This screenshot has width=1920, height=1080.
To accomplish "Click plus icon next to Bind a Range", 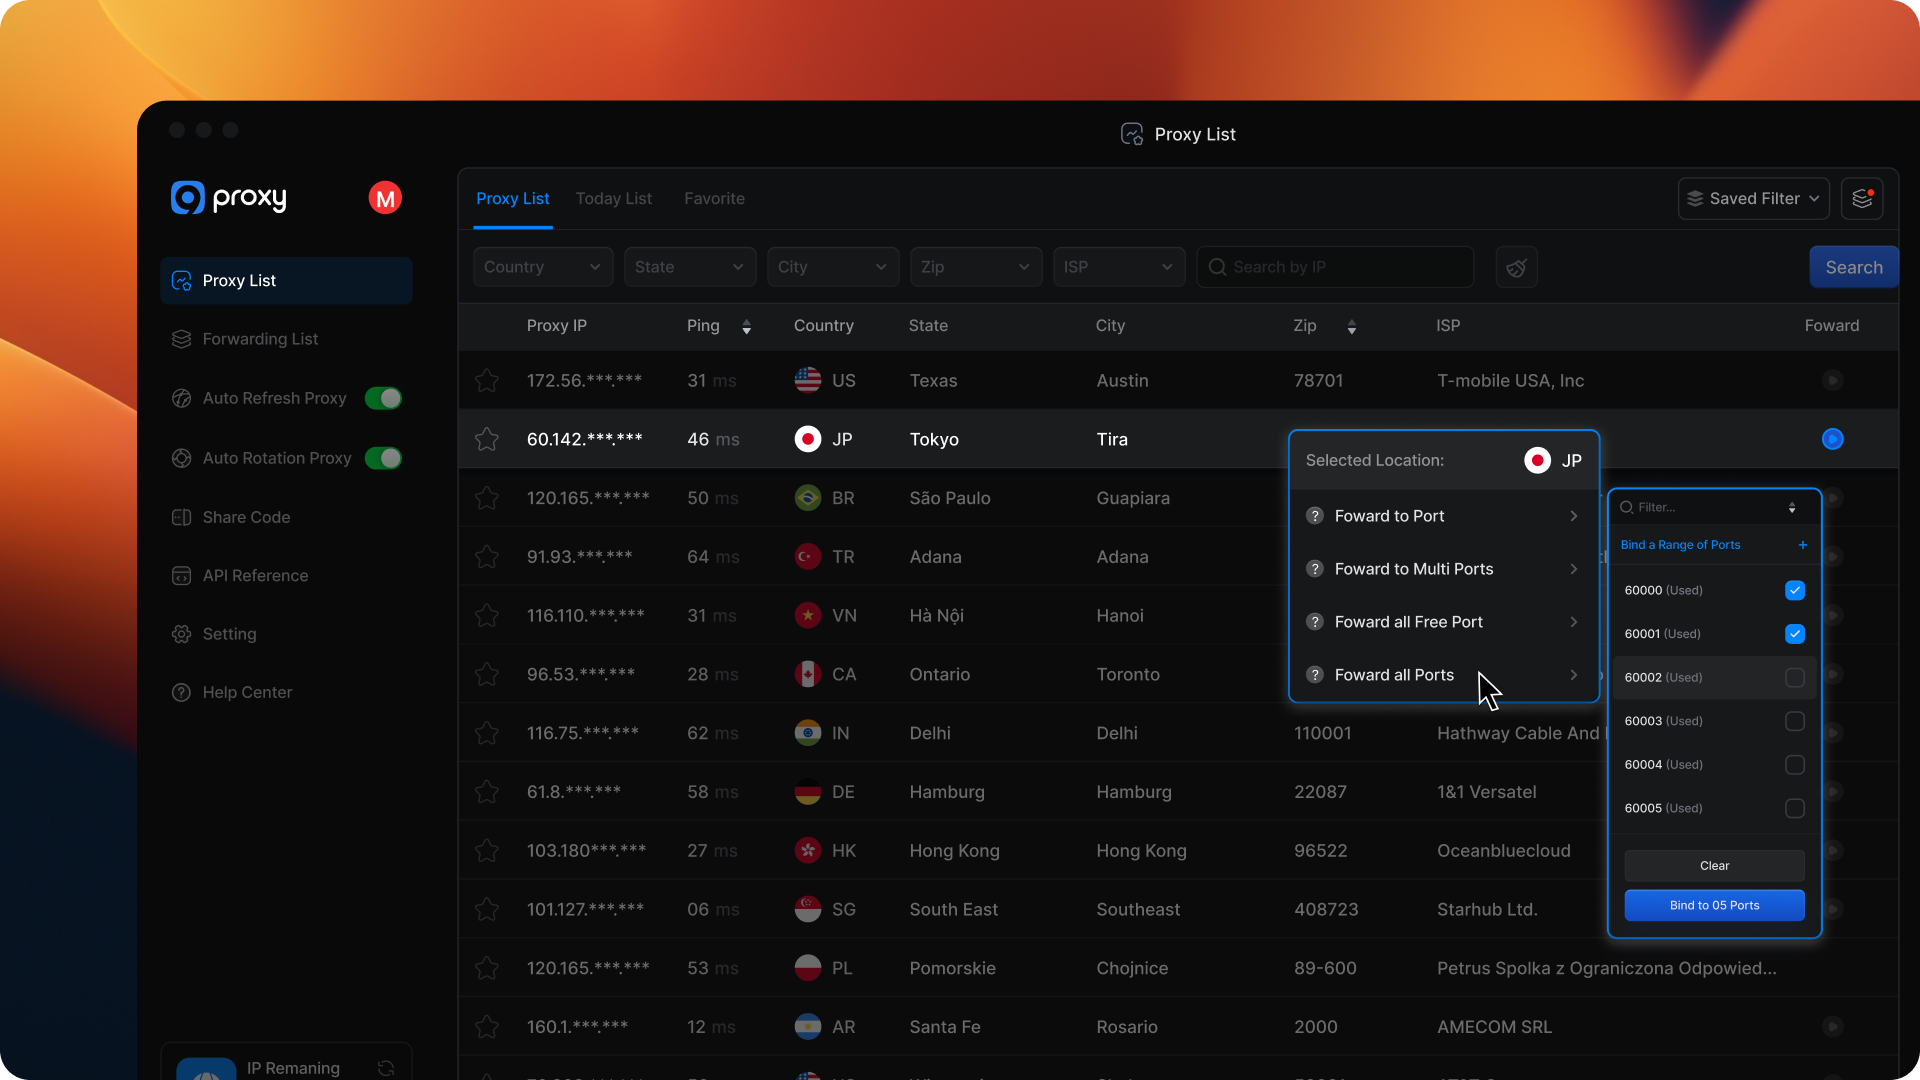I will [1803, 545].
